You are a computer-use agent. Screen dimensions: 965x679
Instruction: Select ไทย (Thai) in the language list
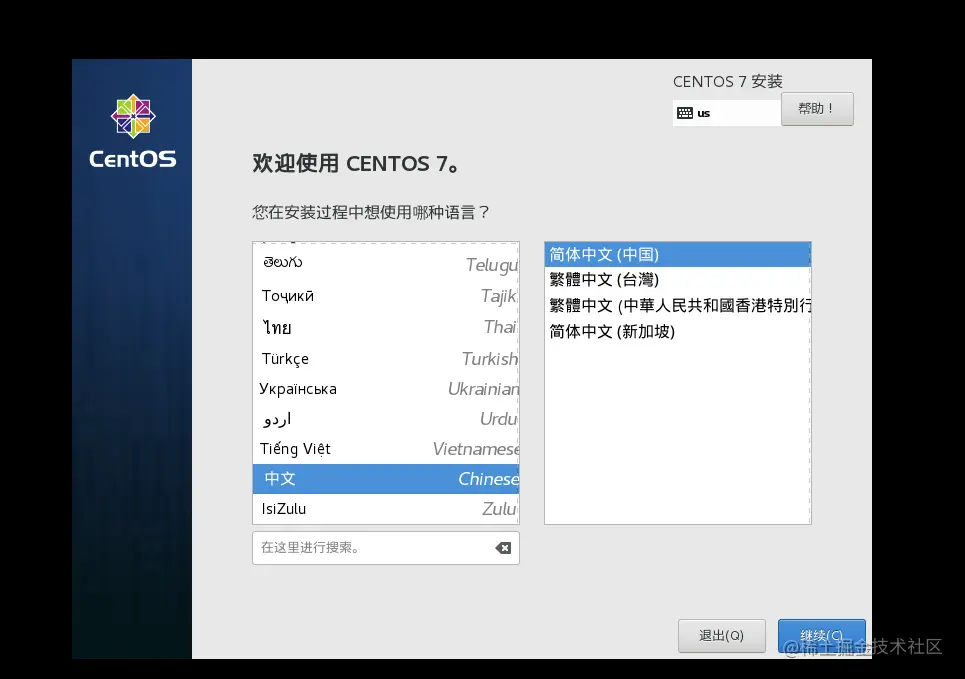click(386, 327)
